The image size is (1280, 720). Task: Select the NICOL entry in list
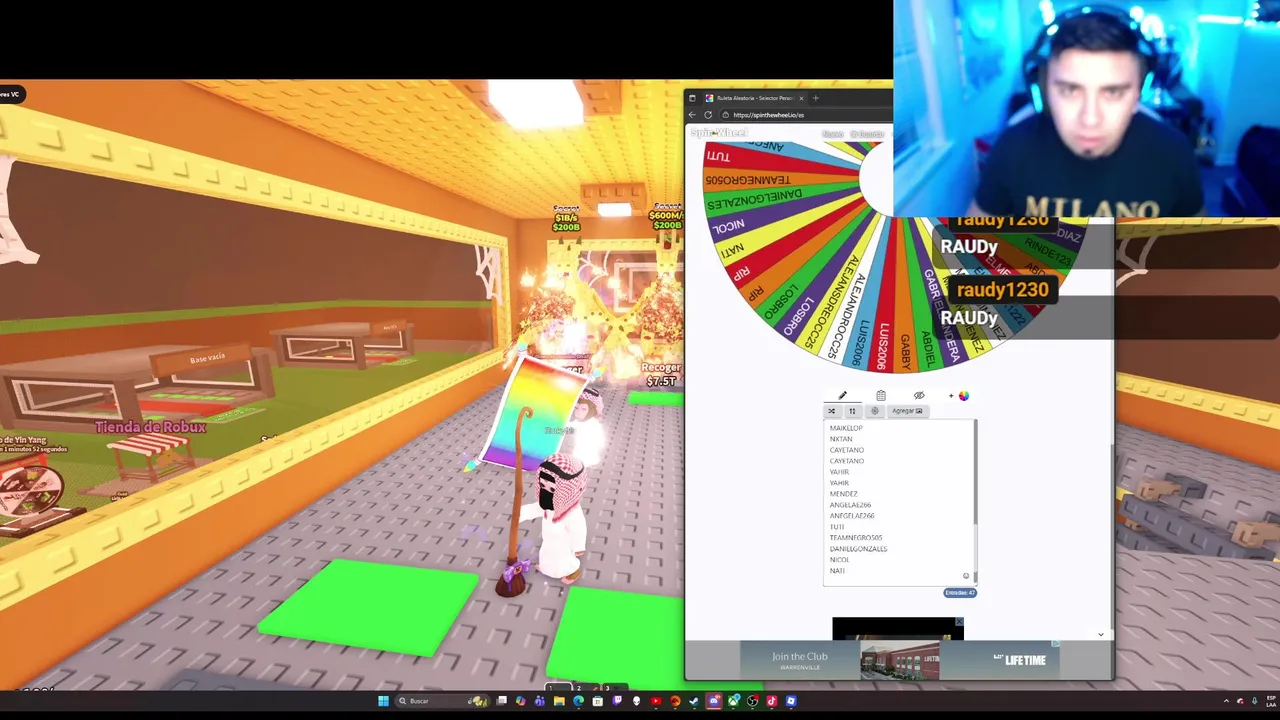point(839,560)
